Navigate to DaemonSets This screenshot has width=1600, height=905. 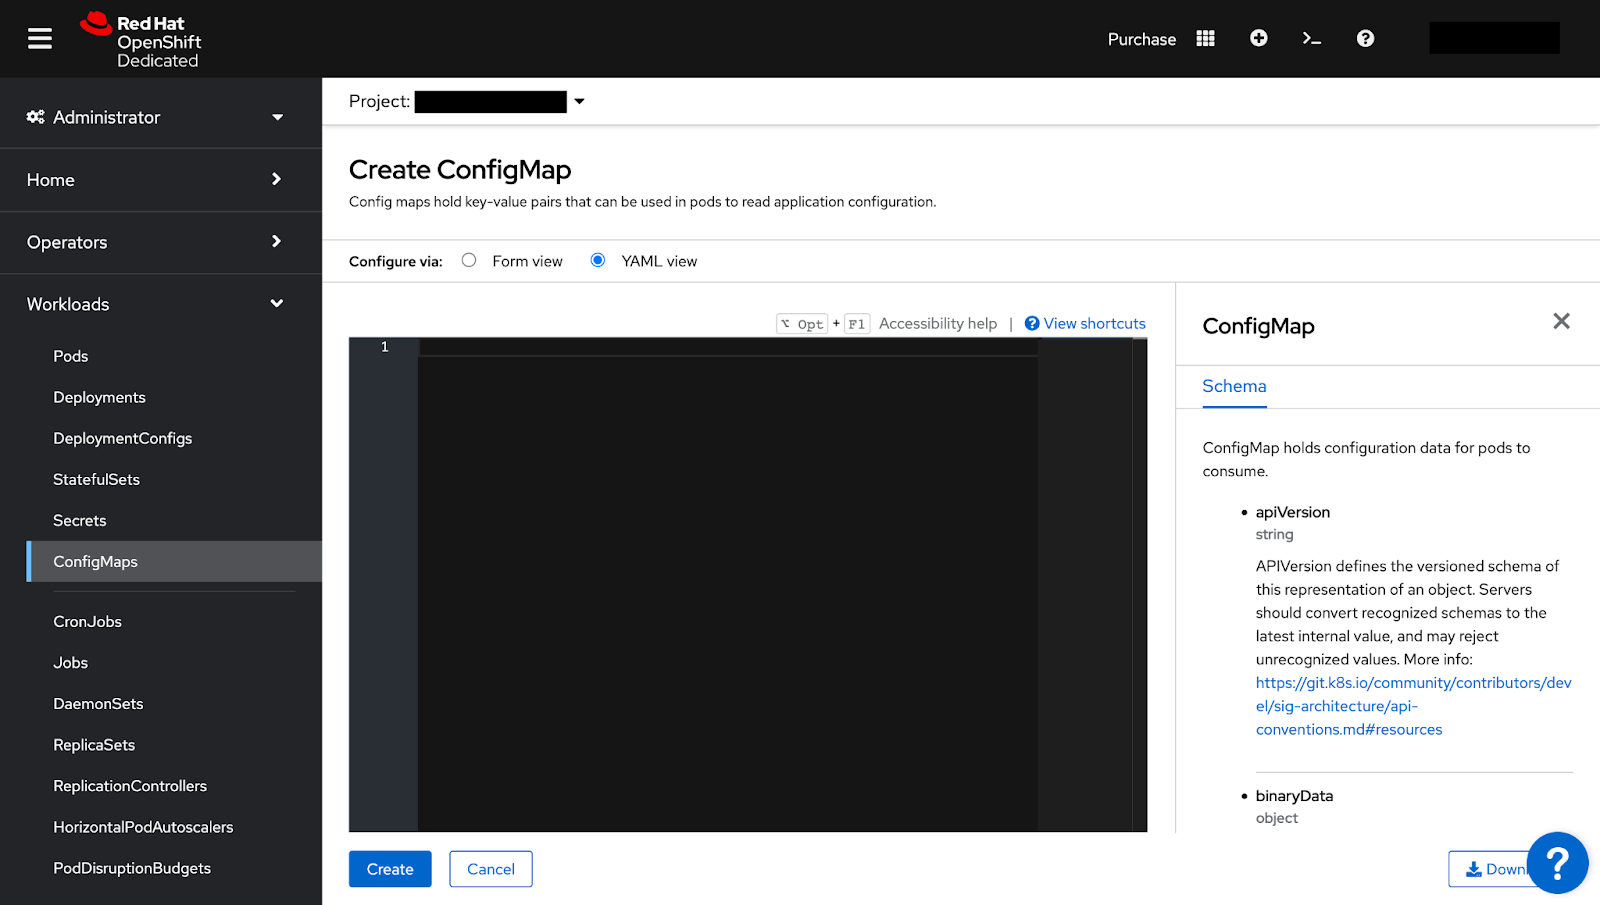98,703
